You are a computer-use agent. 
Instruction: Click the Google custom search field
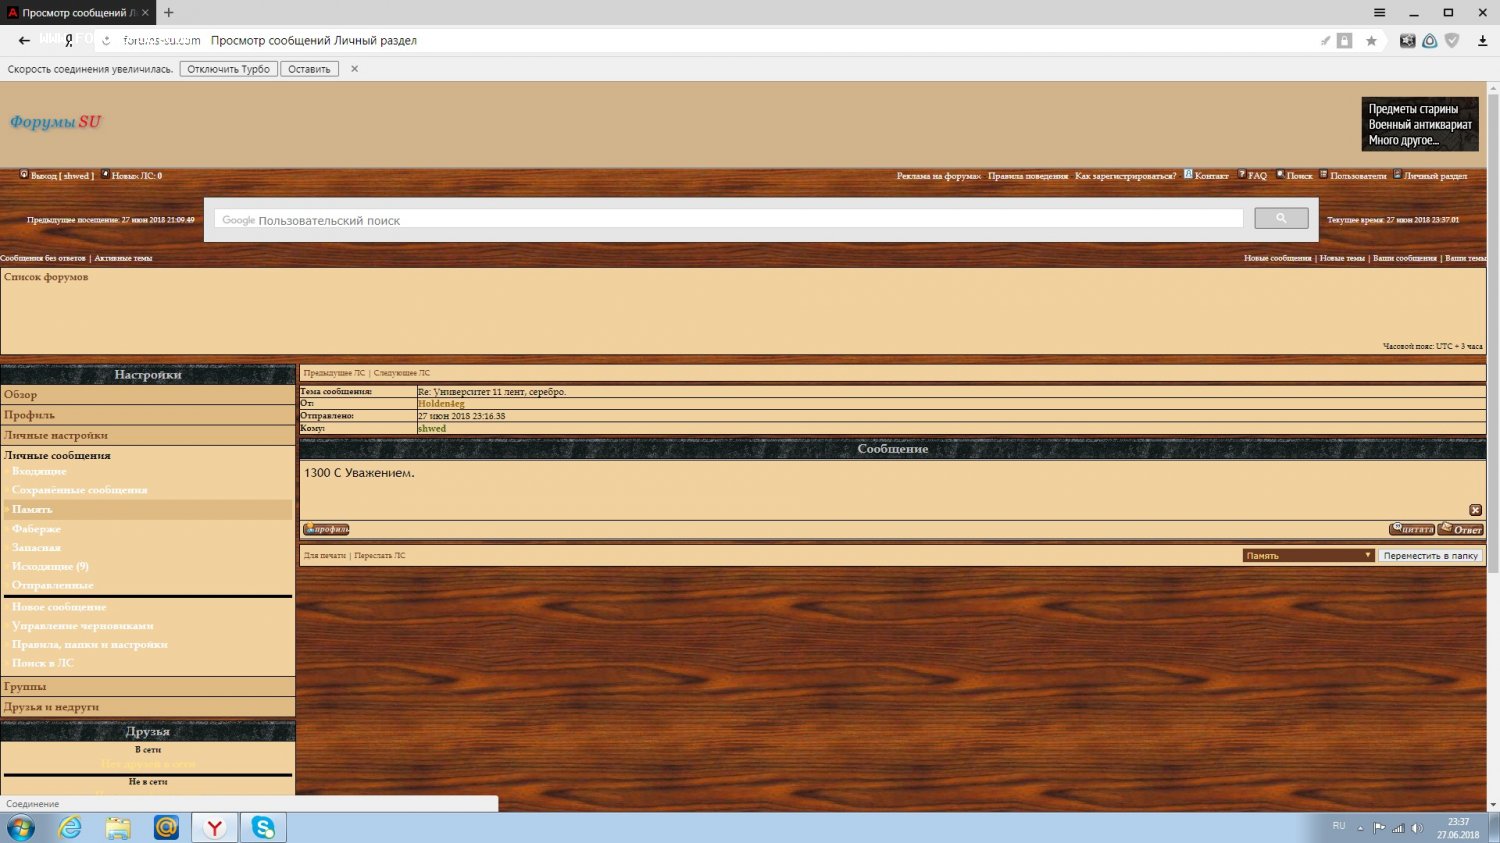click(728, 219)
